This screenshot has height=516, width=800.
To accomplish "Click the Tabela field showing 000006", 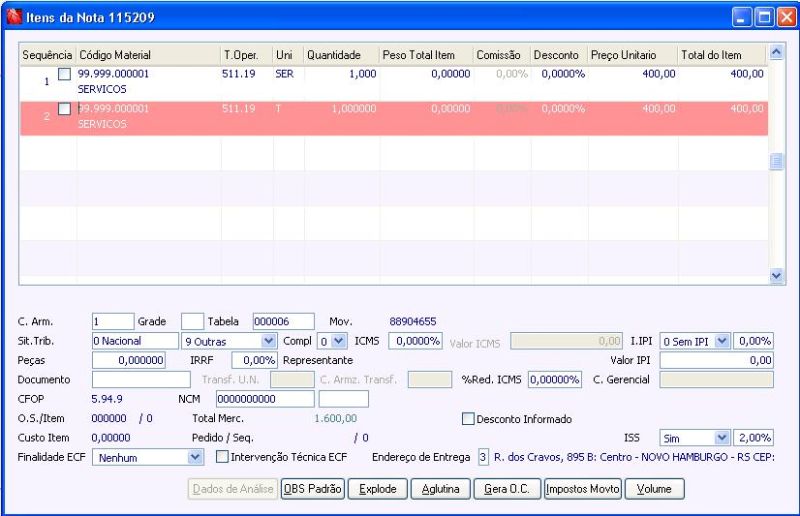I will [x=283, y=322].
